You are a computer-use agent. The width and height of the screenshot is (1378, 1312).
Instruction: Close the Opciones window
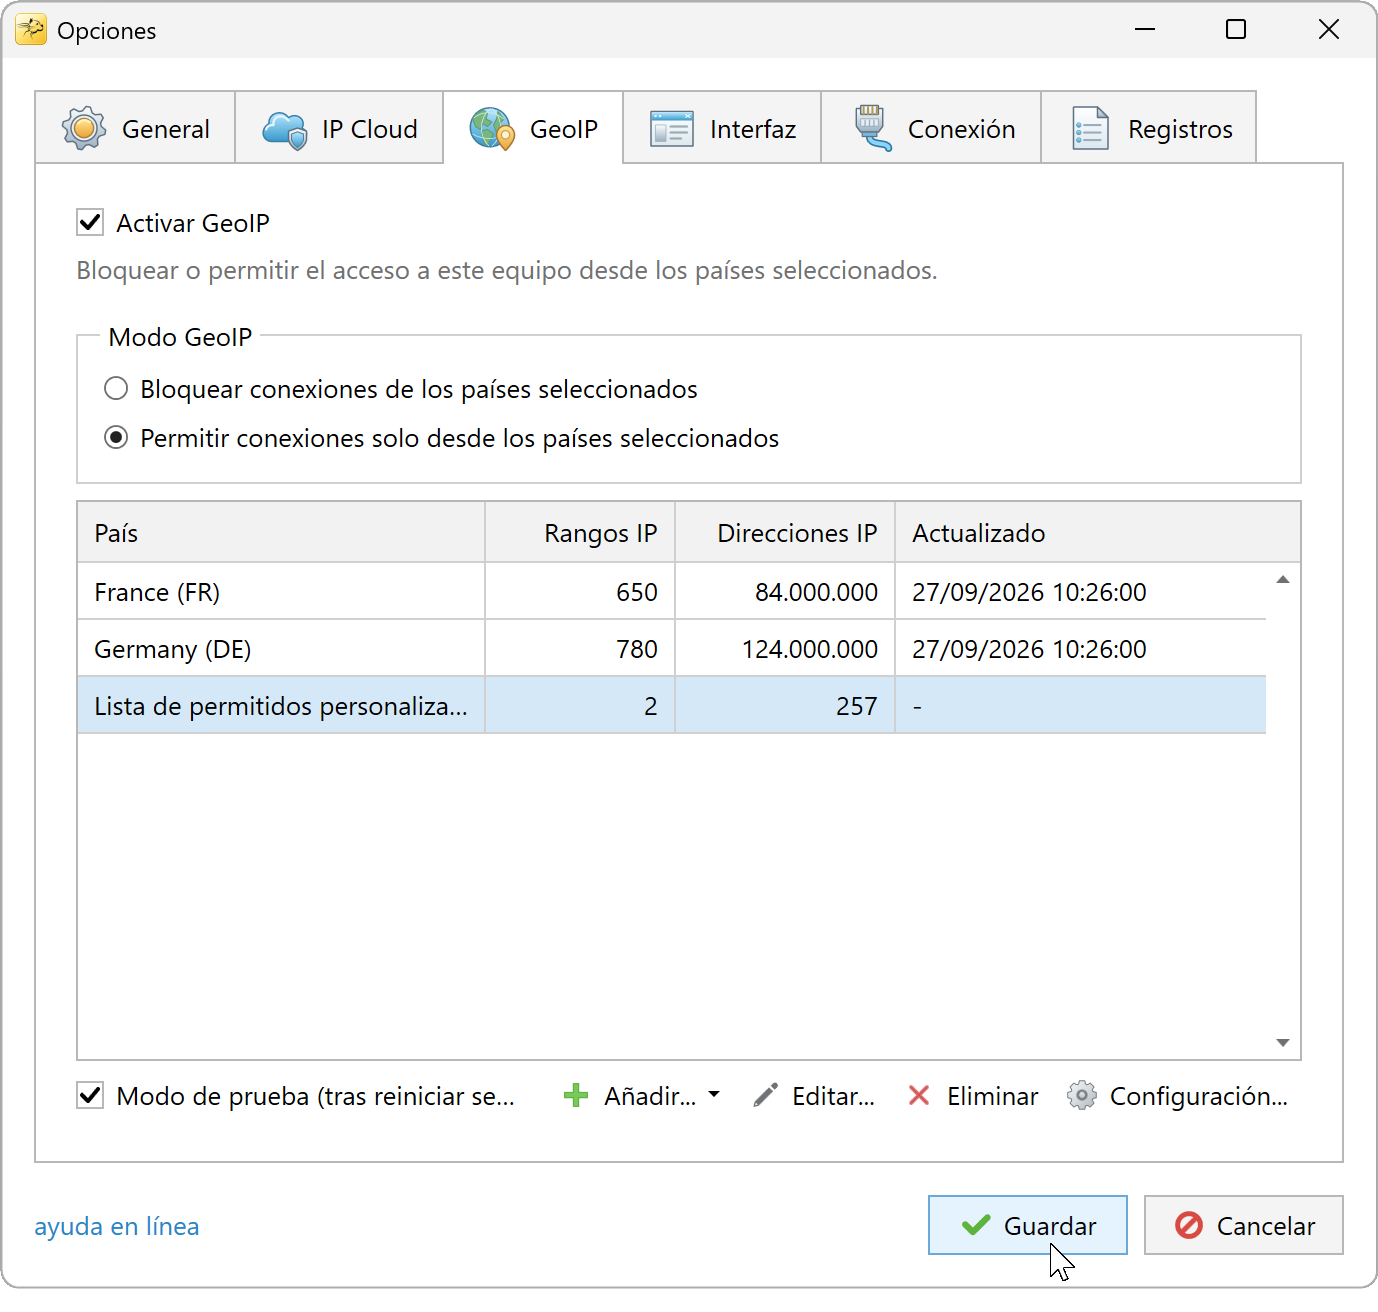[1329, 30]
